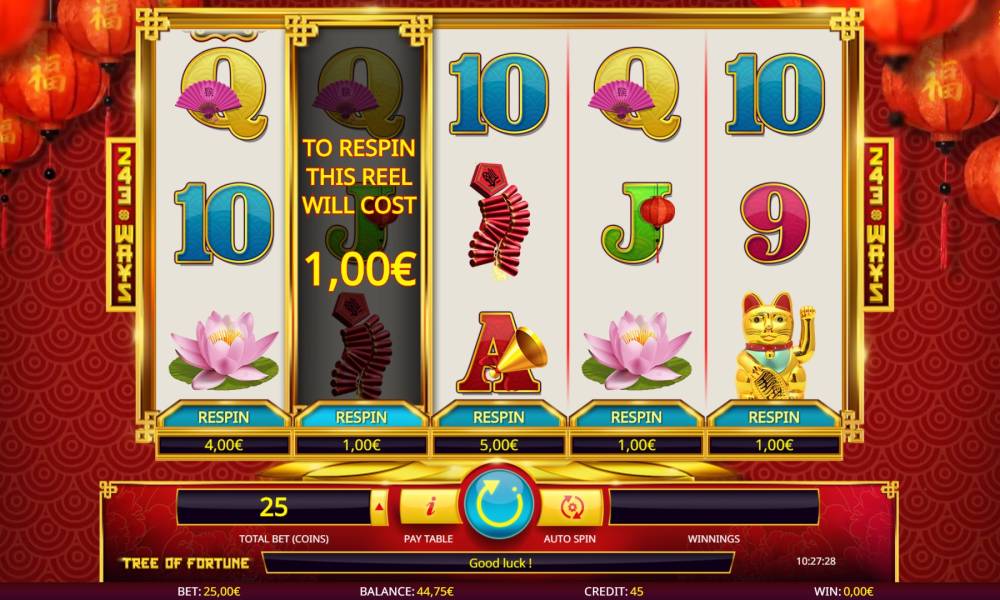Click the Good luck message bar
This screenshot has height=600, width=1000.
(x=499, y=563)
